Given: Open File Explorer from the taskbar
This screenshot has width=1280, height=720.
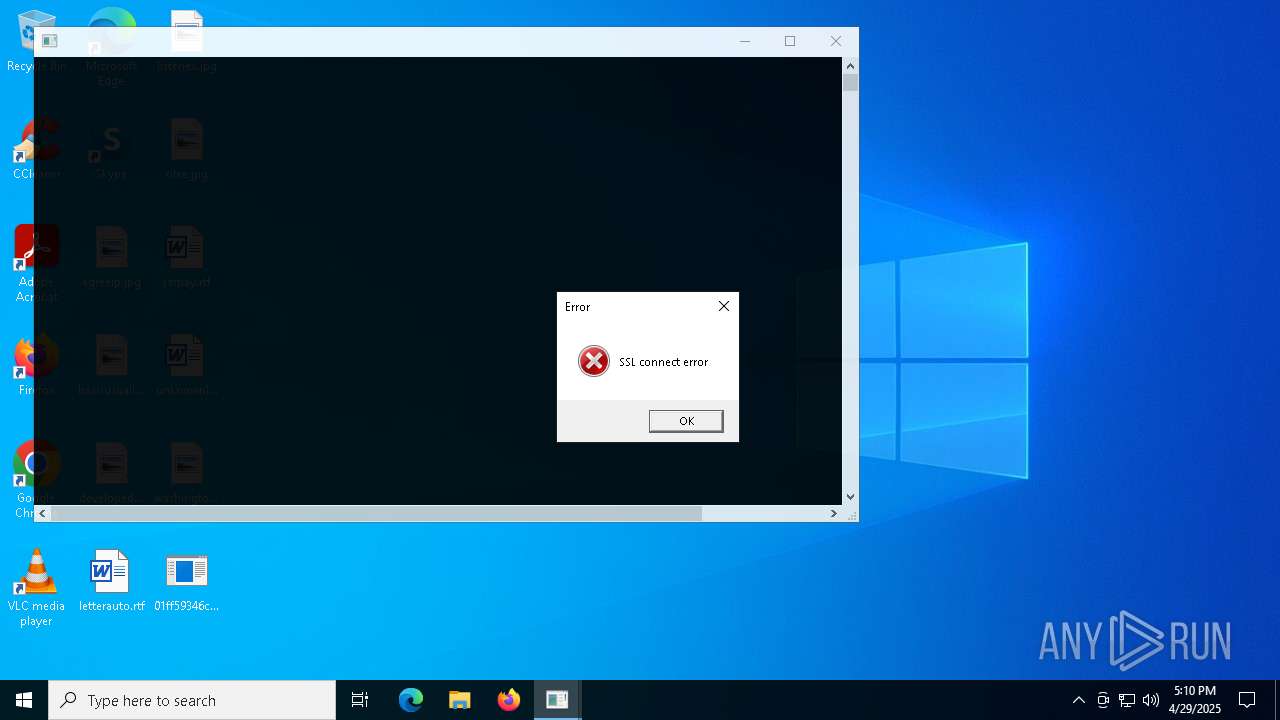Looking at the screenshot, I should pos(460,700).
